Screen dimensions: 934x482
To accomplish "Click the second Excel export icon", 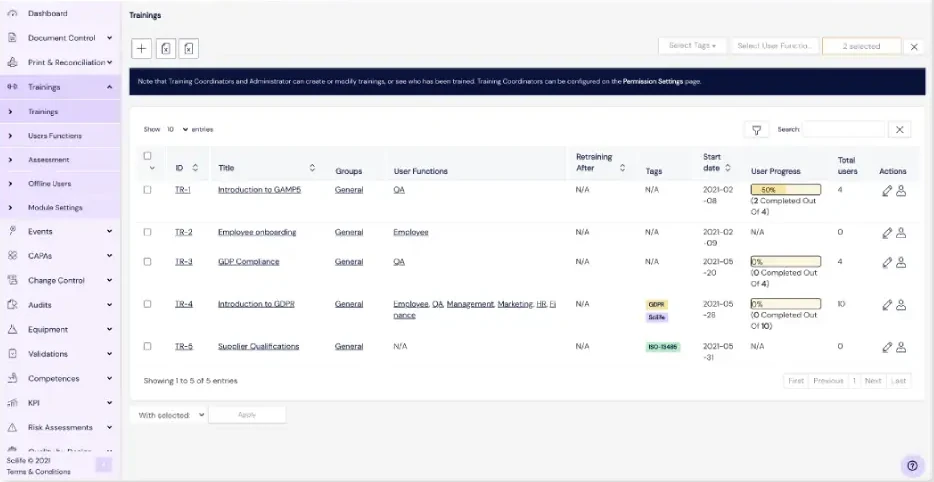I will tap(188, 49).
